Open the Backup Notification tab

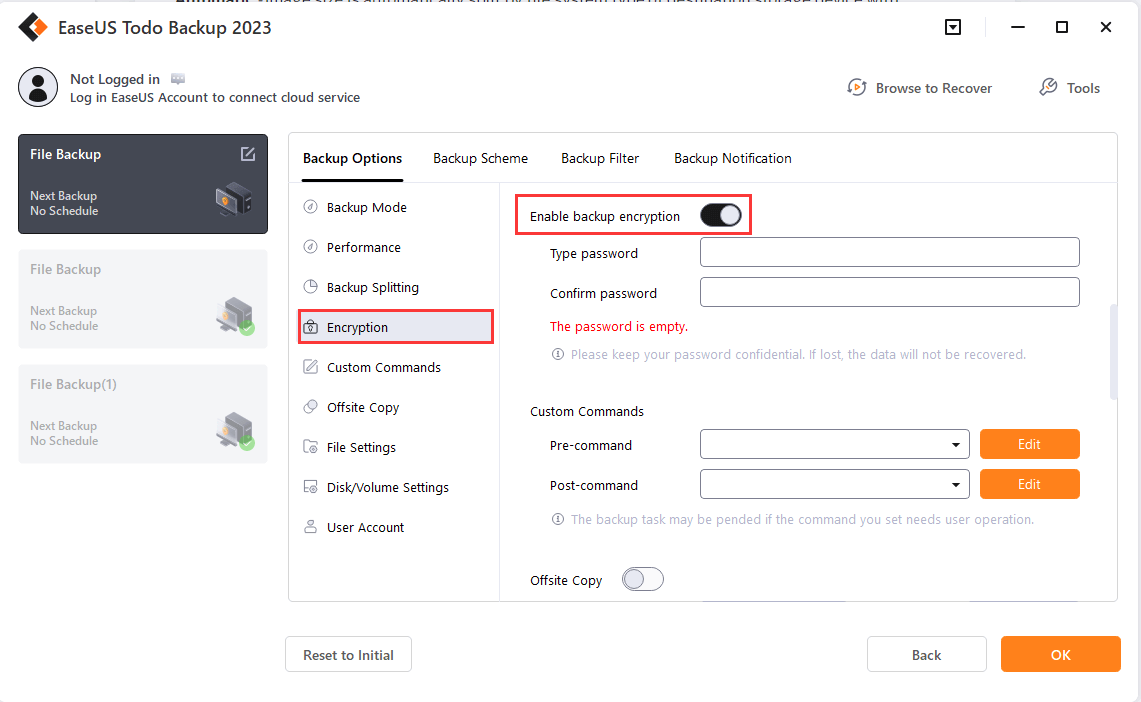coord(733,158)
